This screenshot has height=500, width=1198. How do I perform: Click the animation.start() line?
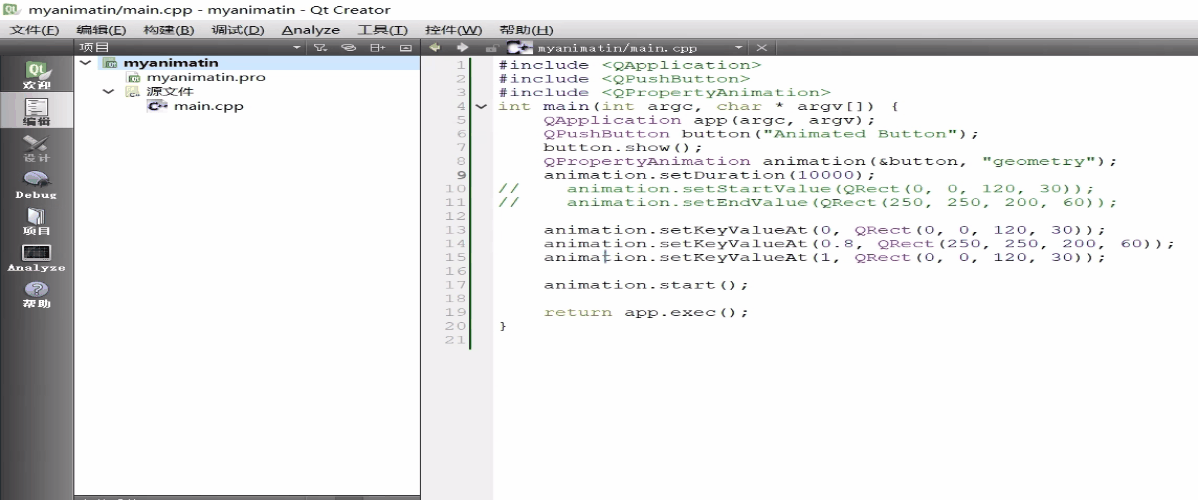(x=646, y=285)
